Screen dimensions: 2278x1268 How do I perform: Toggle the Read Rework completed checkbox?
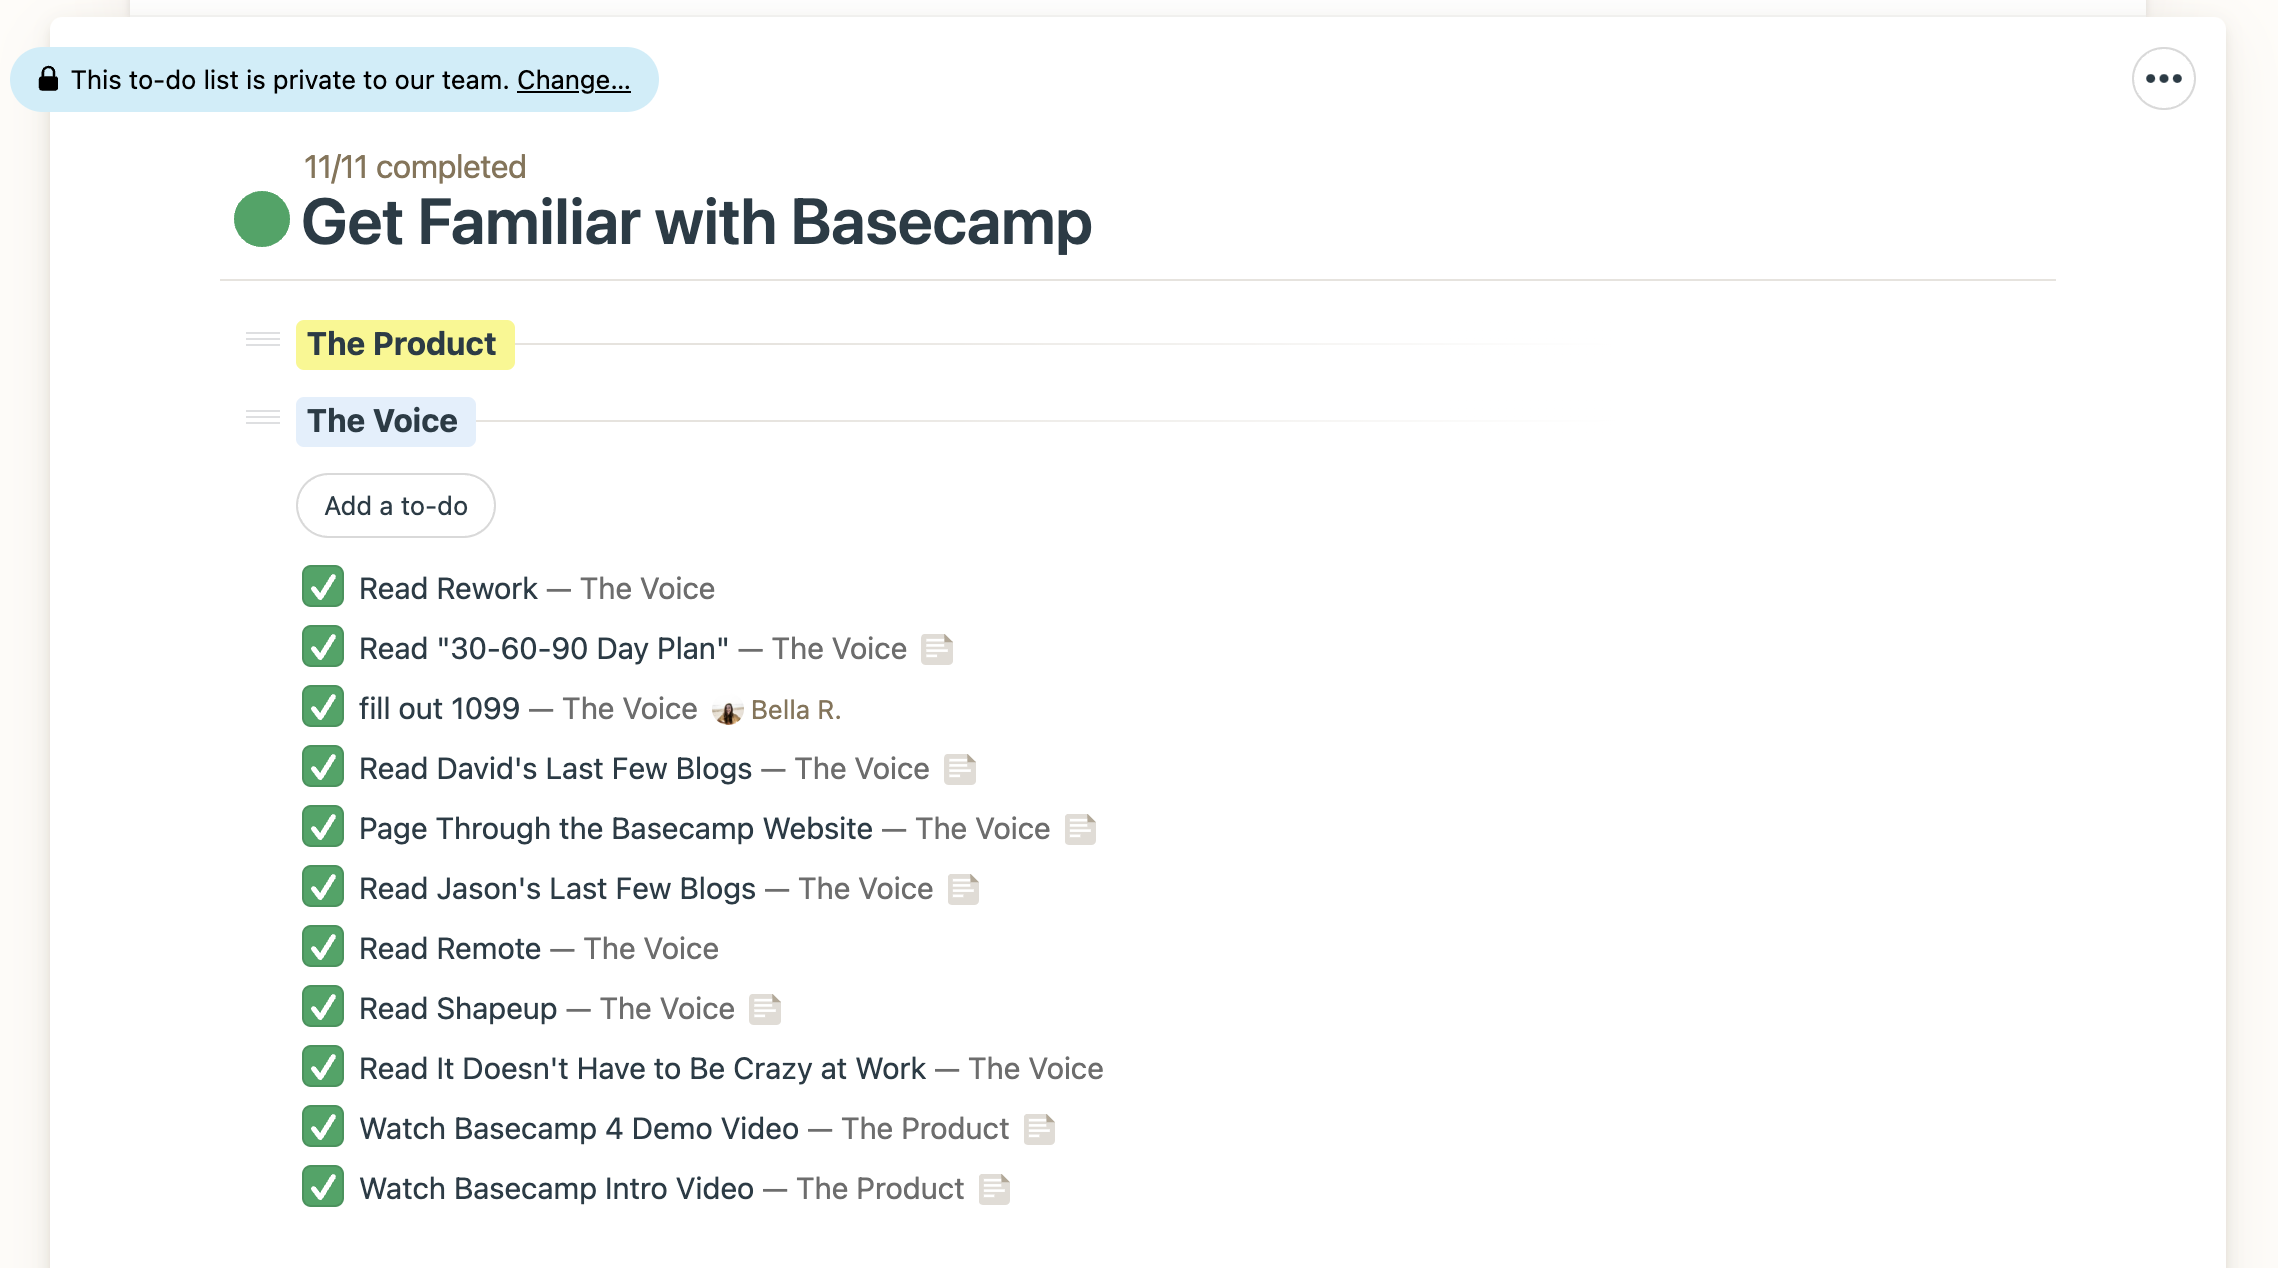(323, 587)
